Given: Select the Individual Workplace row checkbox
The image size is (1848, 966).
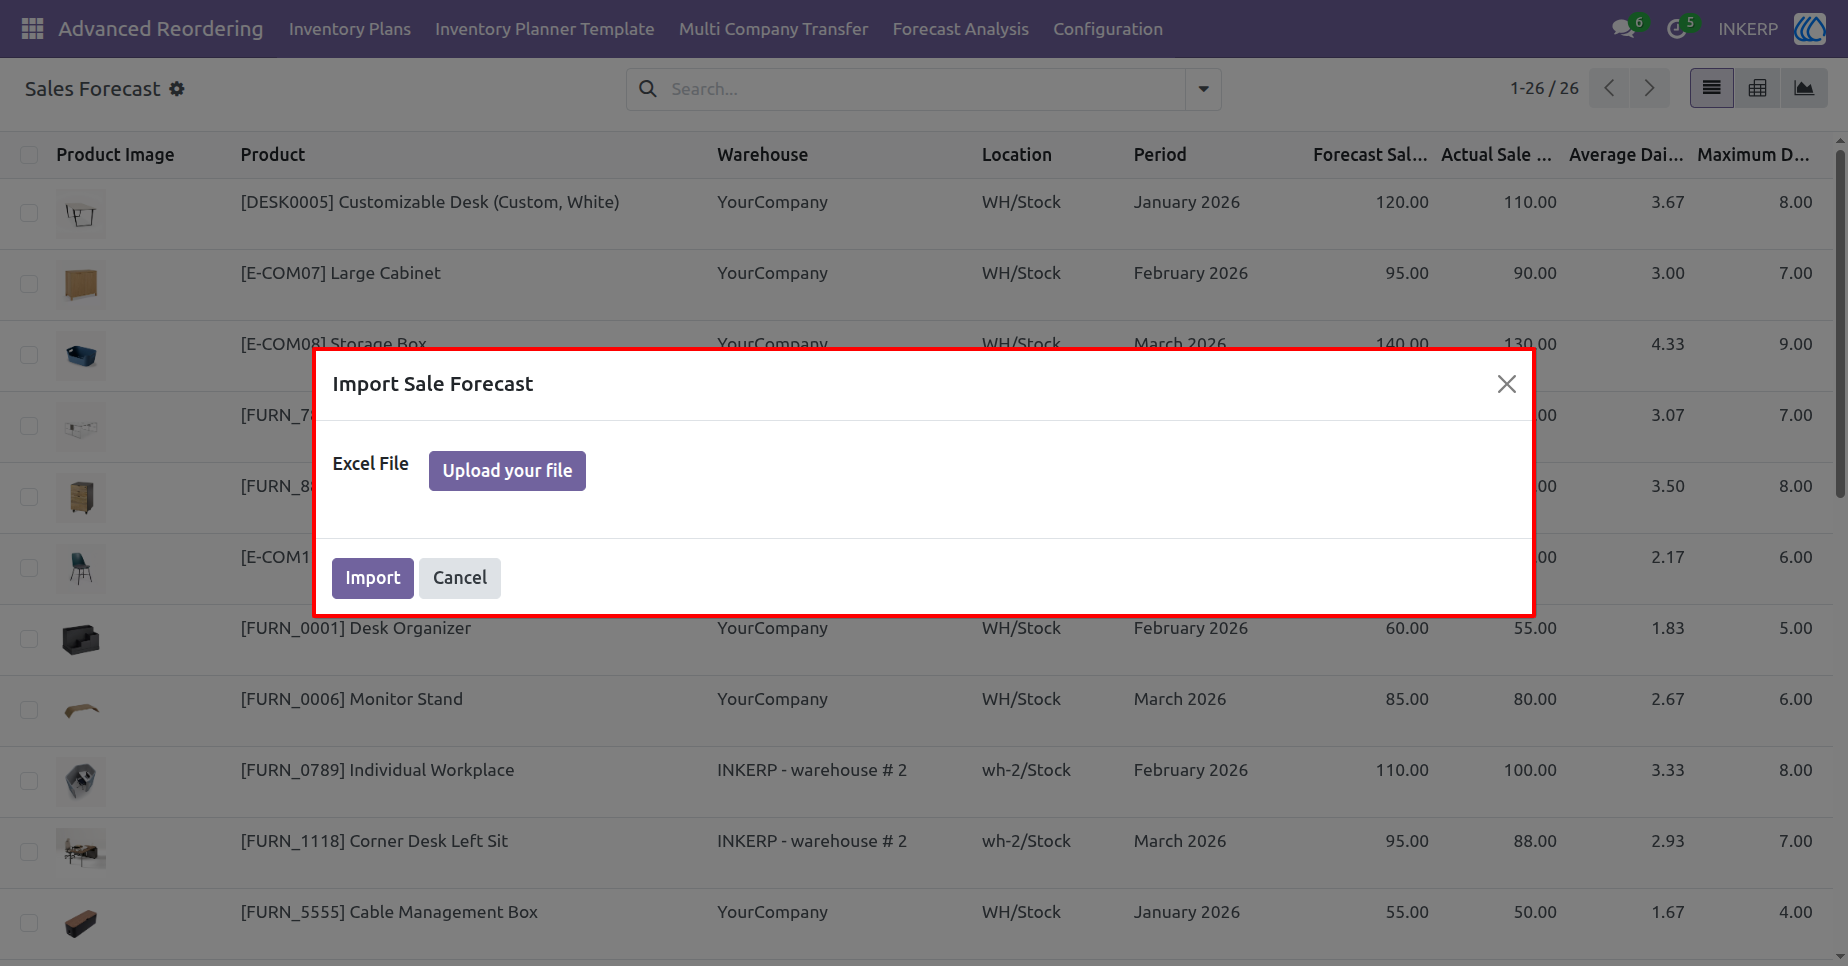Looking at the screenshot, I should [29, 781].
